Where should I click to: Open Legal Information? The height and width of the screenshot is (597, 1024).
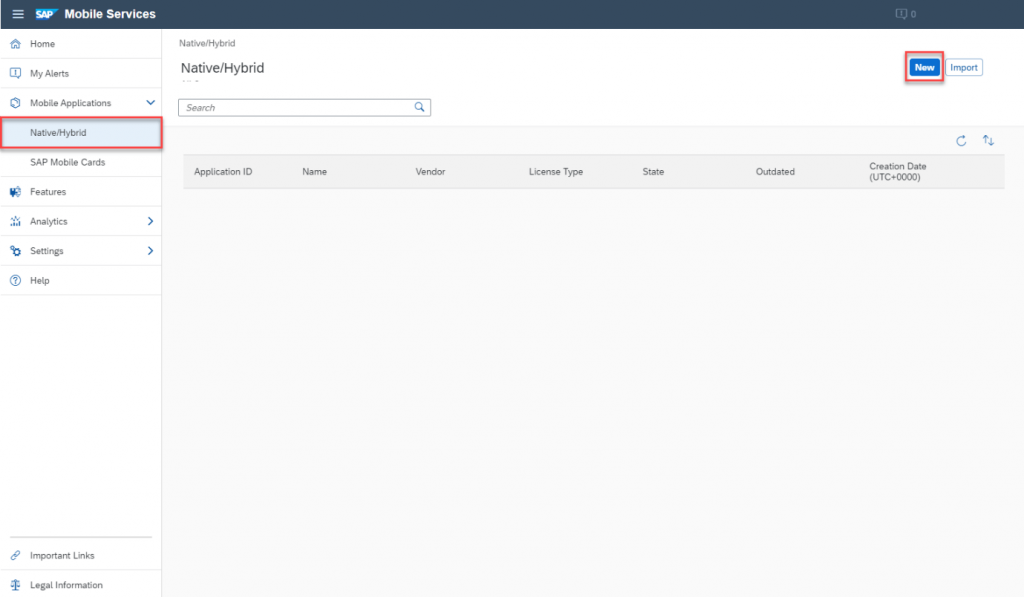coord(81,585)
